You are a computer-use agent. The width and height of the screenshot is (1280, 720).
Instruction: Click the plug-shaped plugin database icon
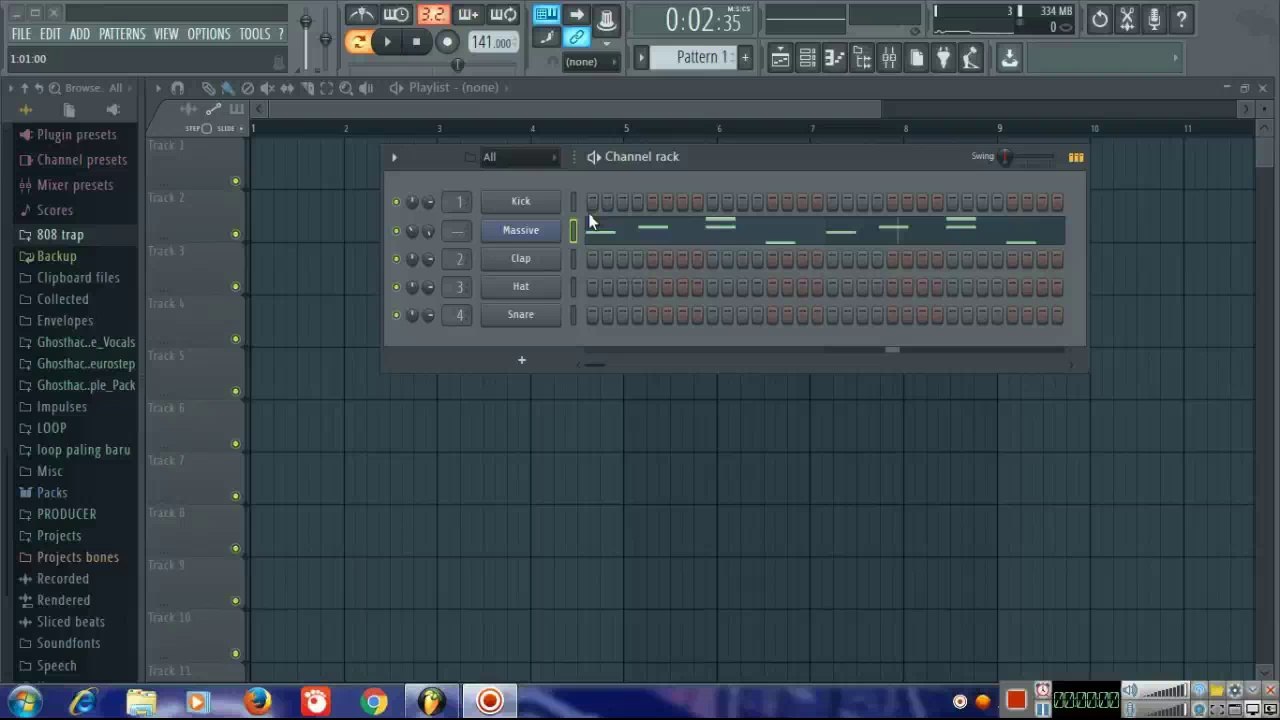point(943,57)
